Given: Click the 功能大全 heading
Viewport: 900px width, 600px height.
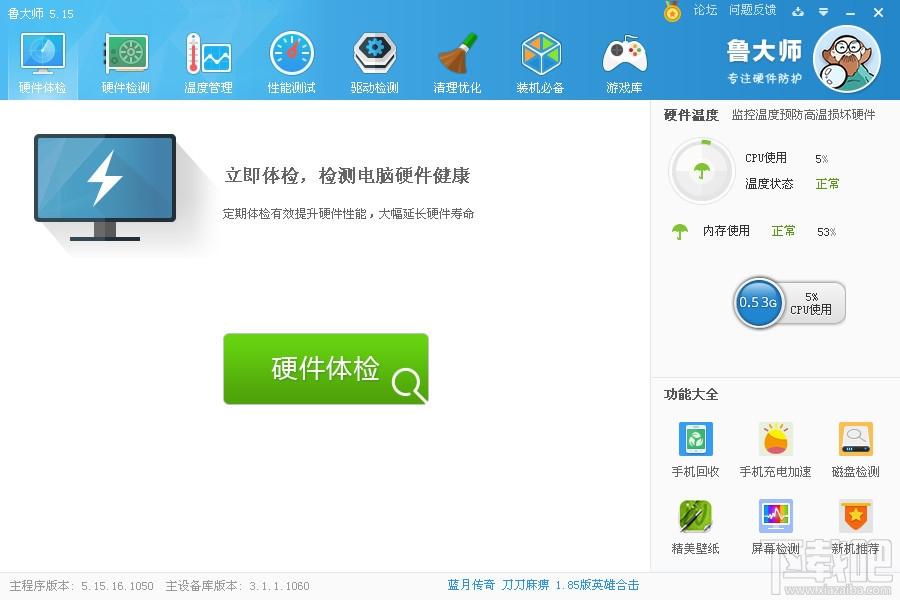Looking at the screenshot, I should click(691, 394).
